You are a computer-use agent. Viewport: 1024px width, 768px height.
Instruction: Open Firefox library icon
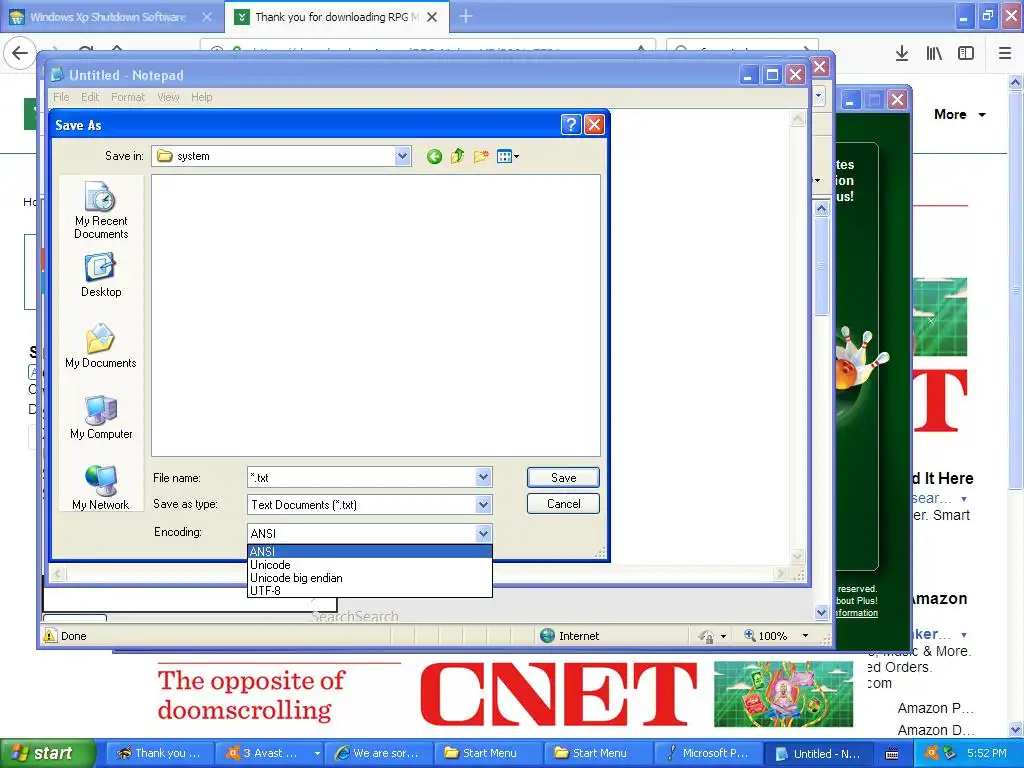point(934,53)
